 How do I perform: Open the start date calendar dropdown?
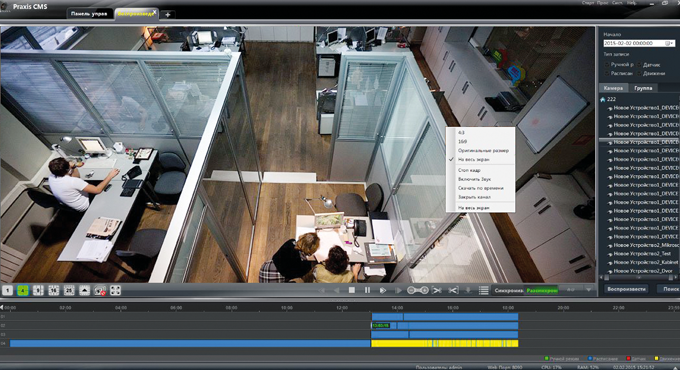pyautogui.click(x=669, y=43)
